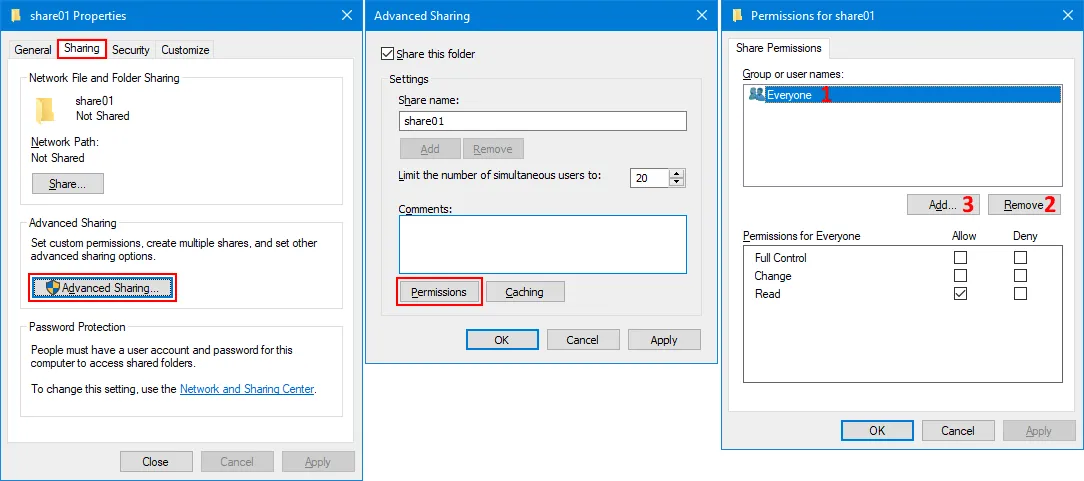Screen dimensions: 1084x481
Task: Open the Customize tab
Action: pos(185,50)
